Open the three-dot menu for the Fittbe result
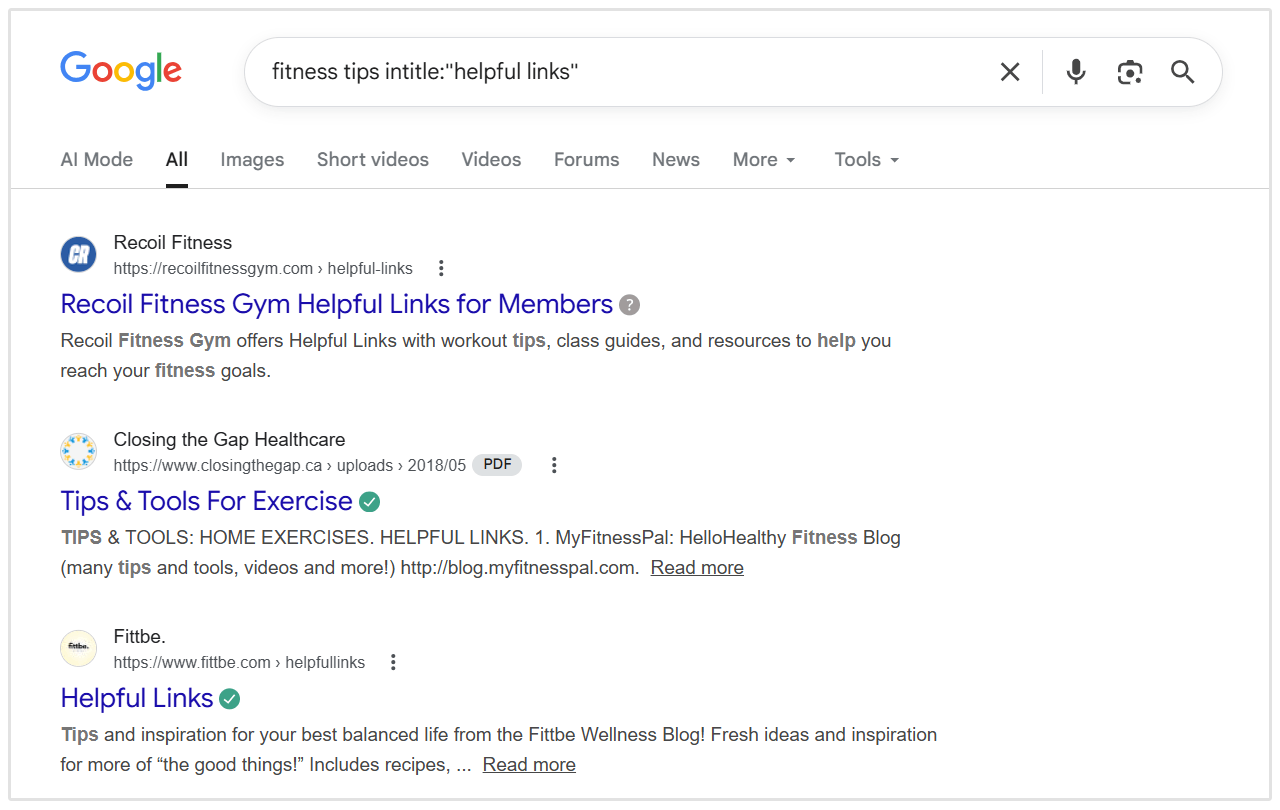 point(393,661)
